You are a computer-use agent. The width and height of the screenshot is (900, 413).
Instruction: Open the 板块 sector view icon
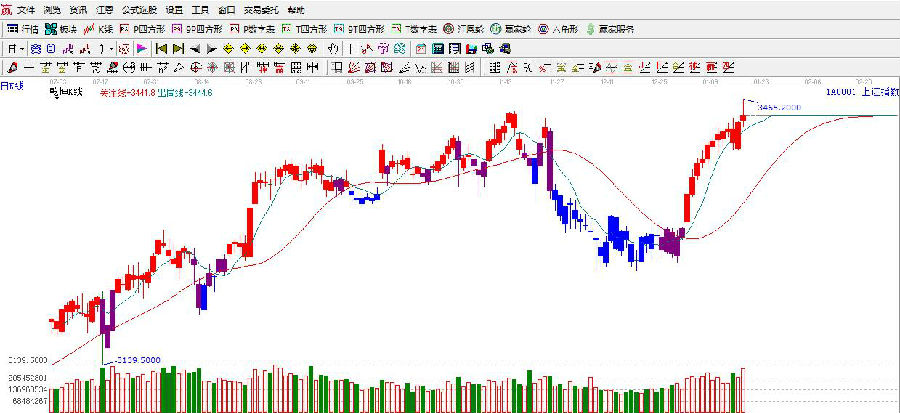(x=60, y=28)
